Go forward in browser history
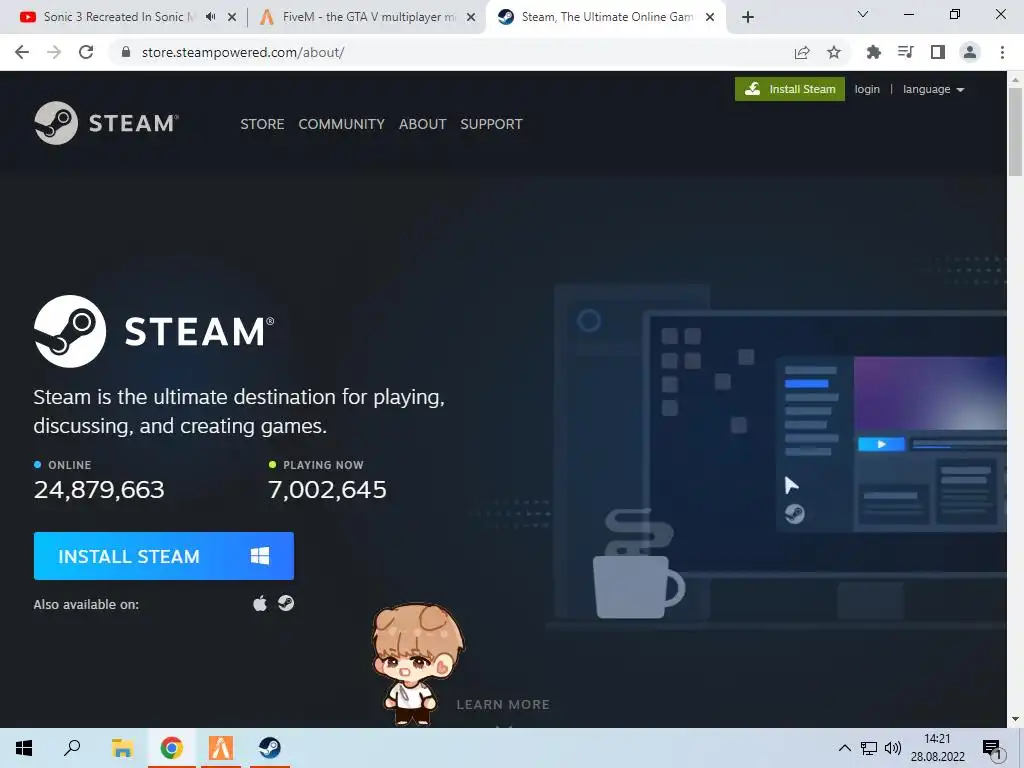The width and height of the screenshot is (1024, 768). [54, 52]
